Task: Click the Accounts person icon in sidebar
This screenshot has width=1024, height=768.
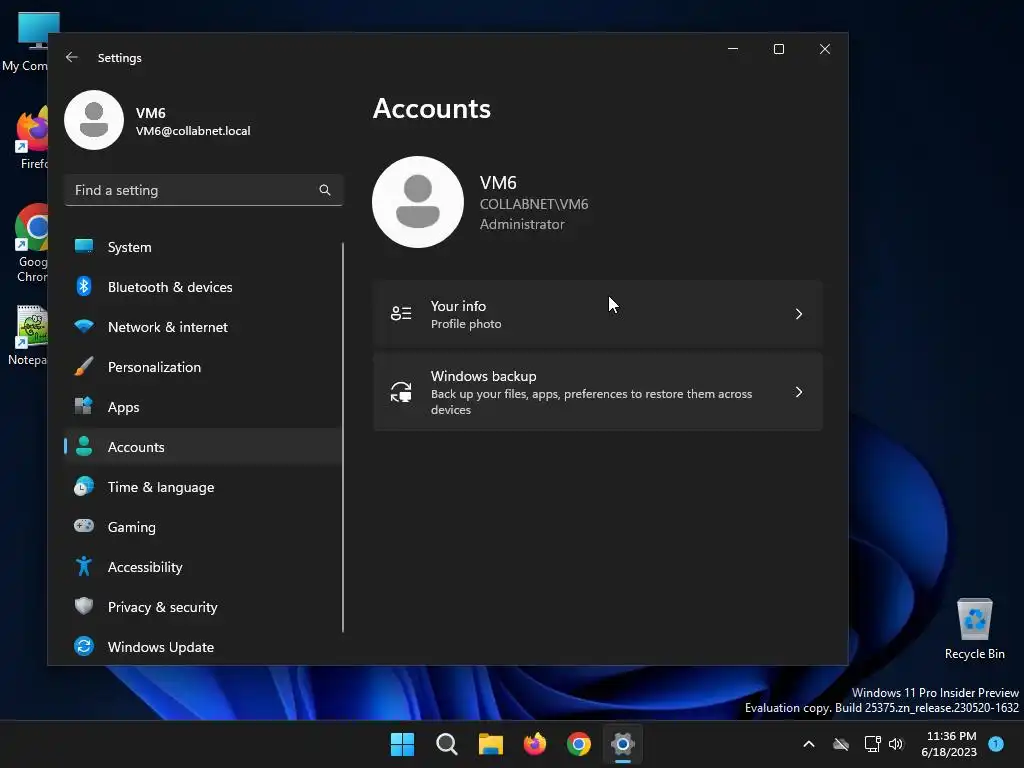Action: [84, 446]
